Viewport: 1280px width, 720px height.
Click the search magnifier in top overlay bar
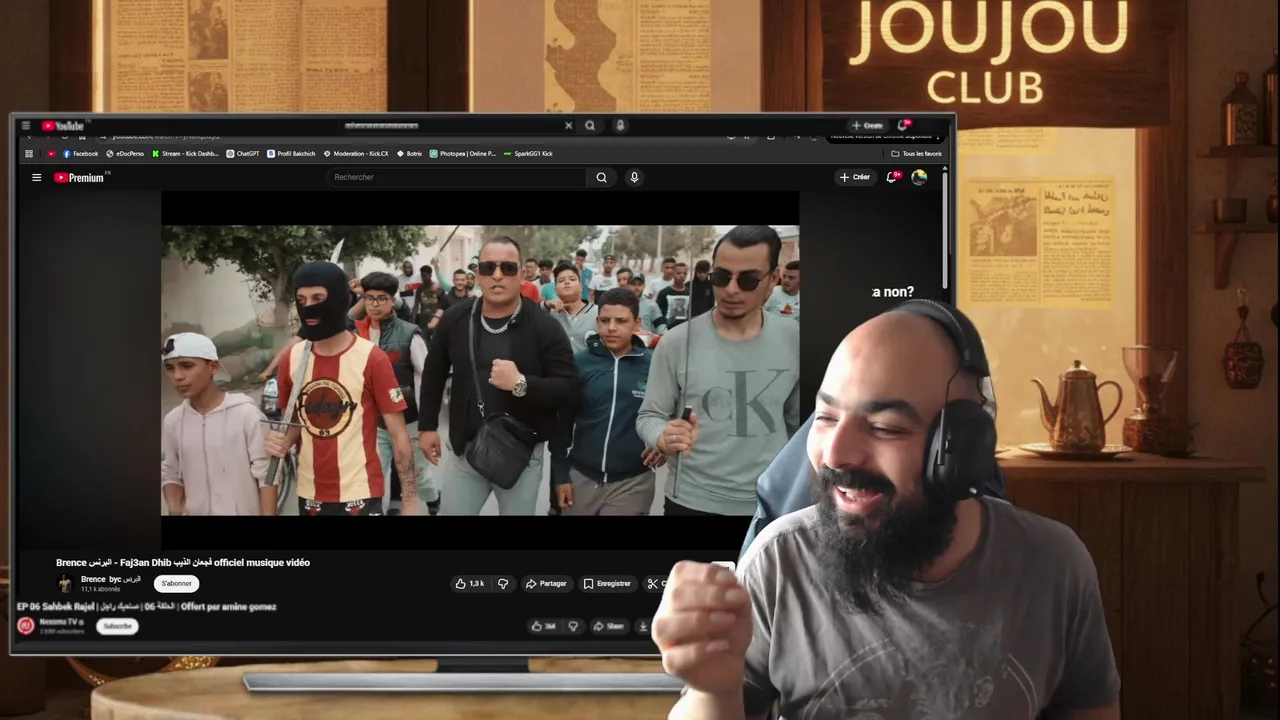(590, 126)
